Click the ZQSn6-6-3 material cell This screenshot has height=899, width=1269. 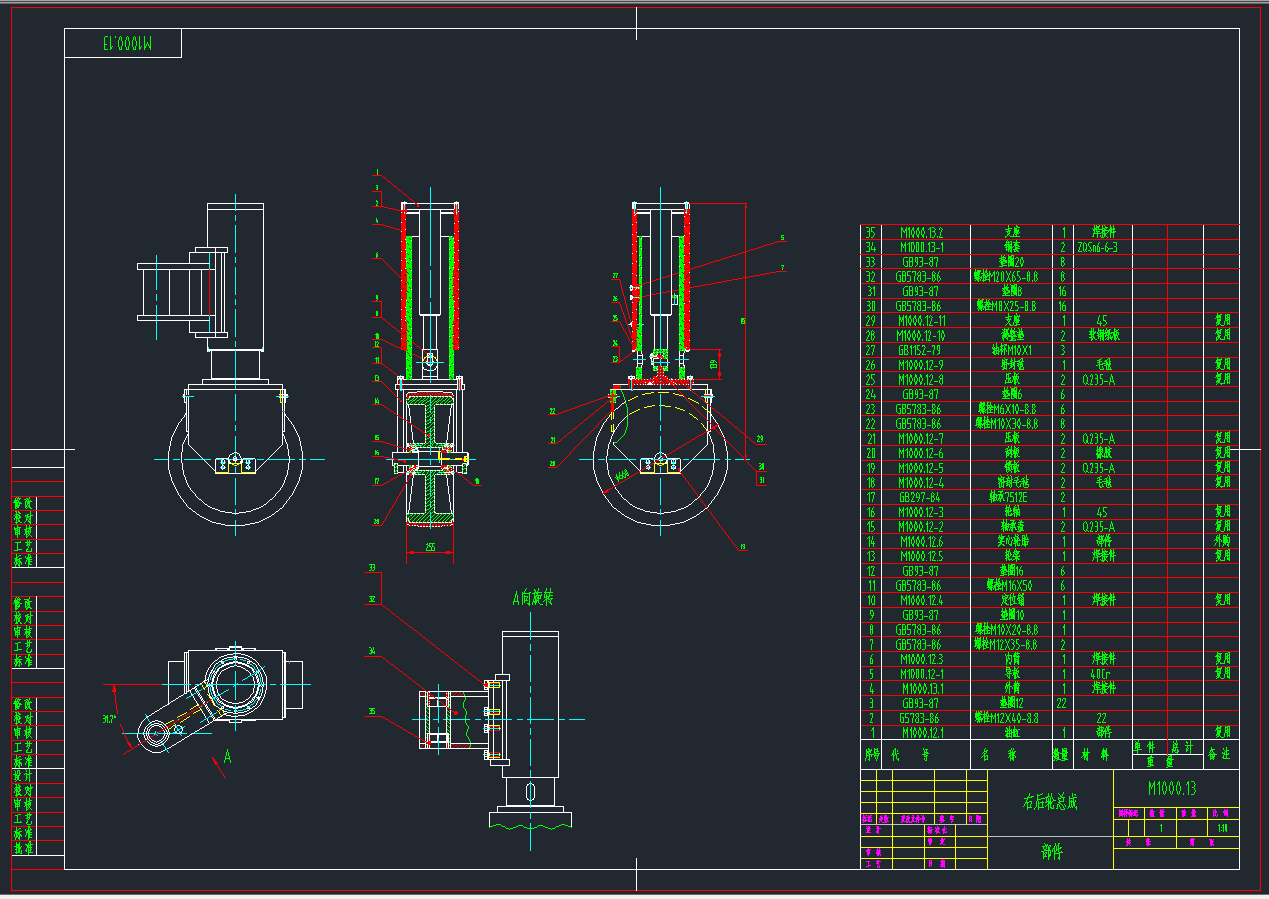[x=1096, y=247]
